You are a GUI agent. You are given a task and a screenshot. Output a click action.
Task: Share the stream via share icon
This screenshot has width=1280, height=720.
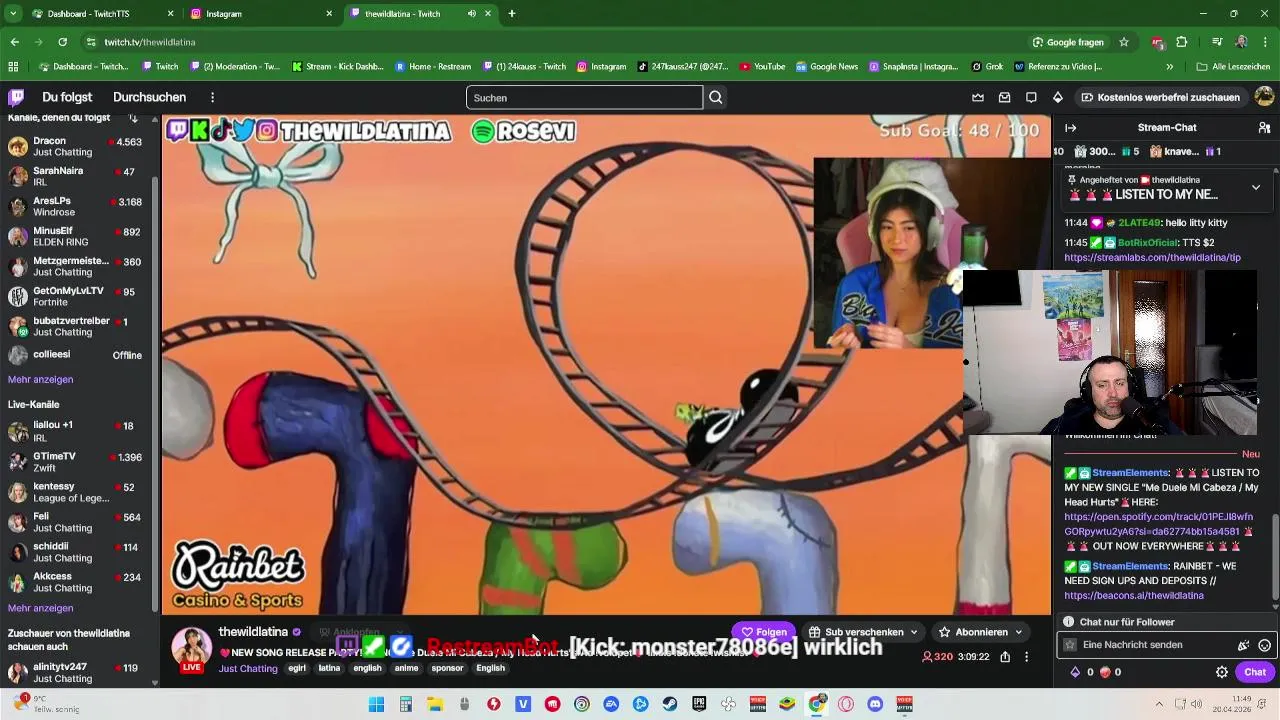tap(1005, 657)
